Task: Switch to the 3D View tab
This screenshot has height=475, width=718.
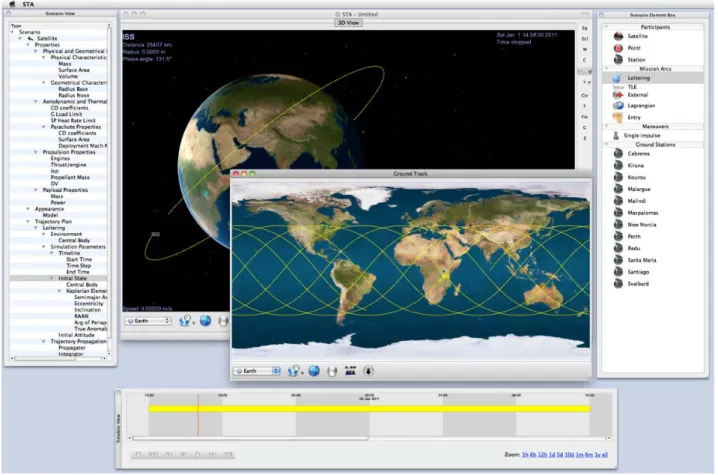Action: (348, 22)
